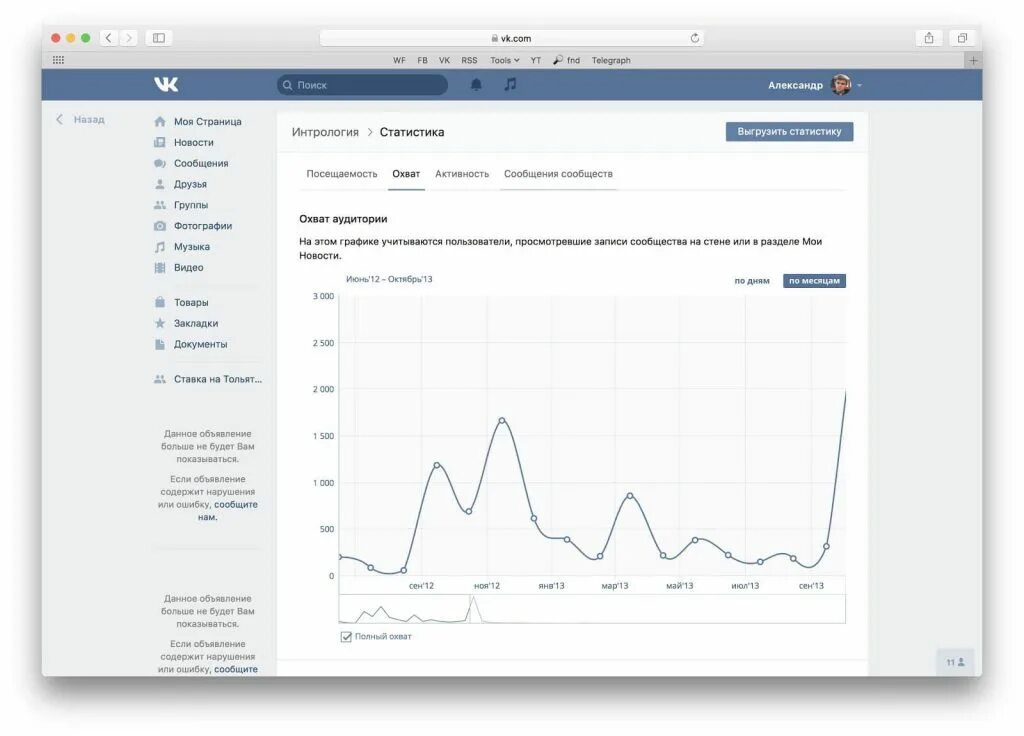
Task: Switch graph to по дням
Action: [x=752, y=281]
